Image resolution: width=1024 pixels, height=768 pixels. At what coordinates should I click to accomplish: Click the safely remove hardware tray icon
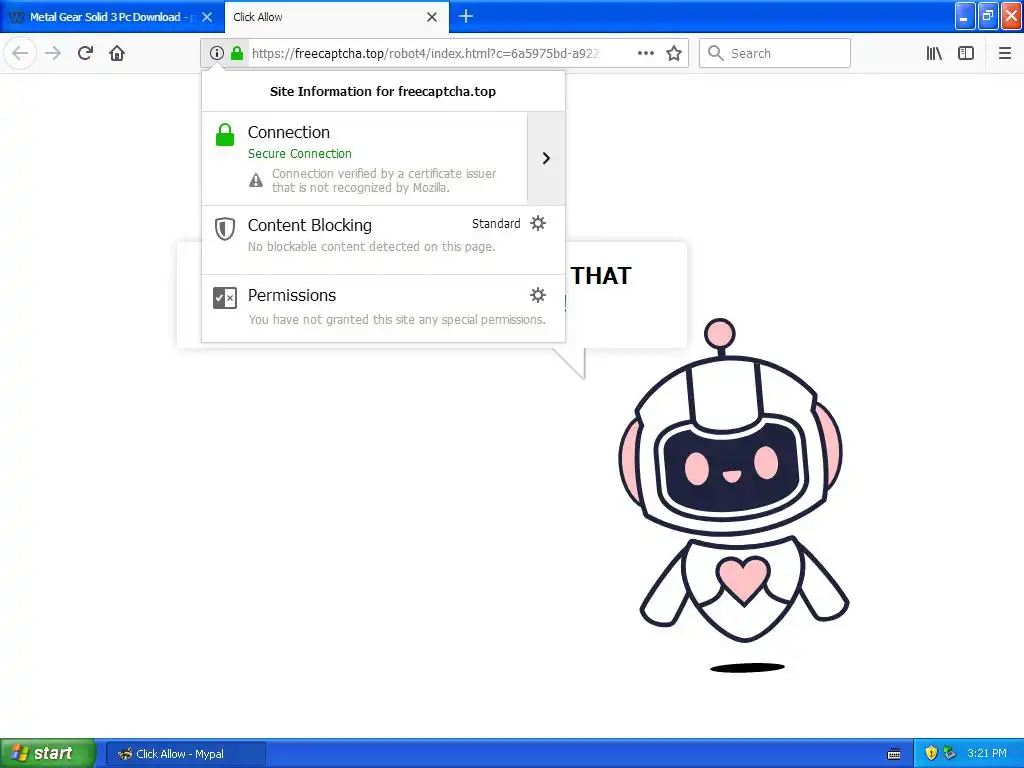pyautogui.click(x=950, y=753)
